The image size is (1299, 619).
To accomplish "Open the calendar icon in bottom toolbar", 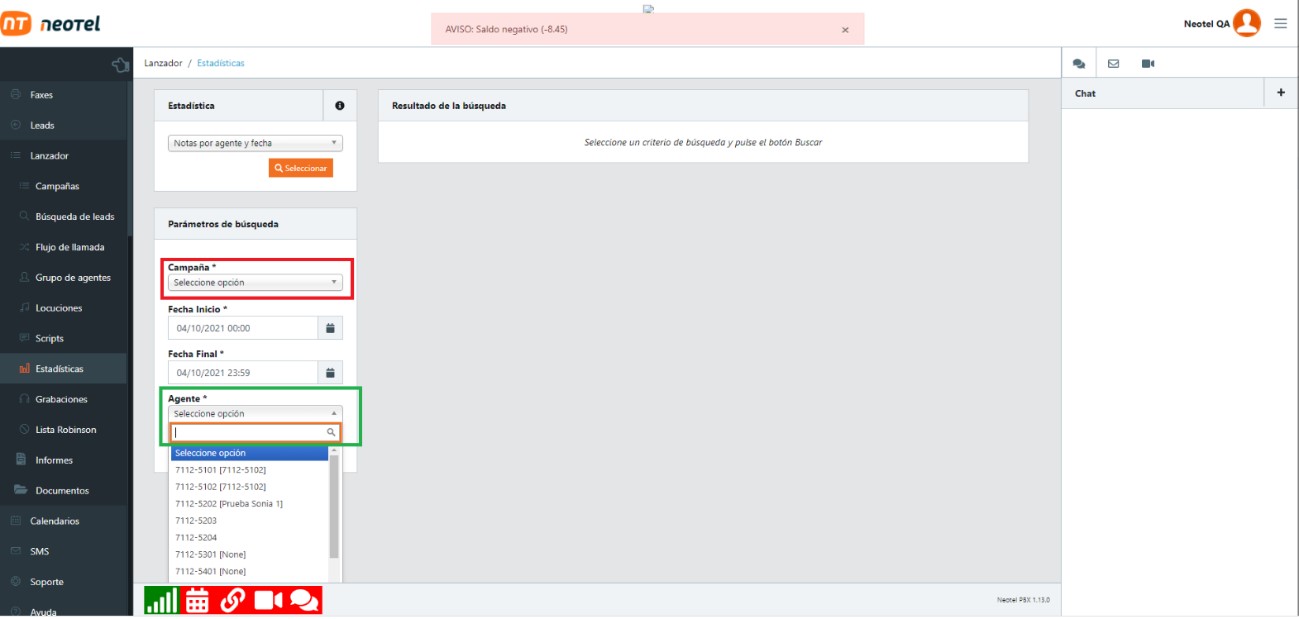I will tap(198, 600).
